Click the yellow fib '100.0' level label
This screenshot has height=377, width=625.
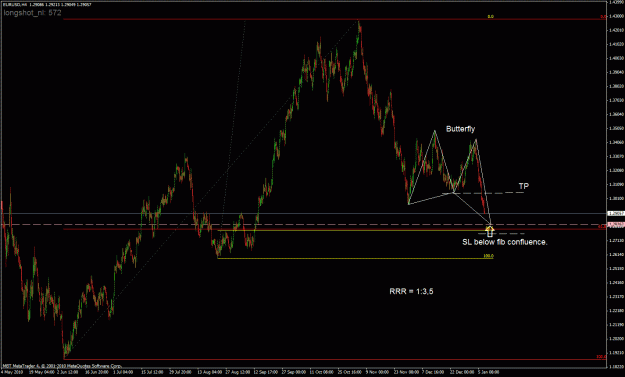coord(488,256)
